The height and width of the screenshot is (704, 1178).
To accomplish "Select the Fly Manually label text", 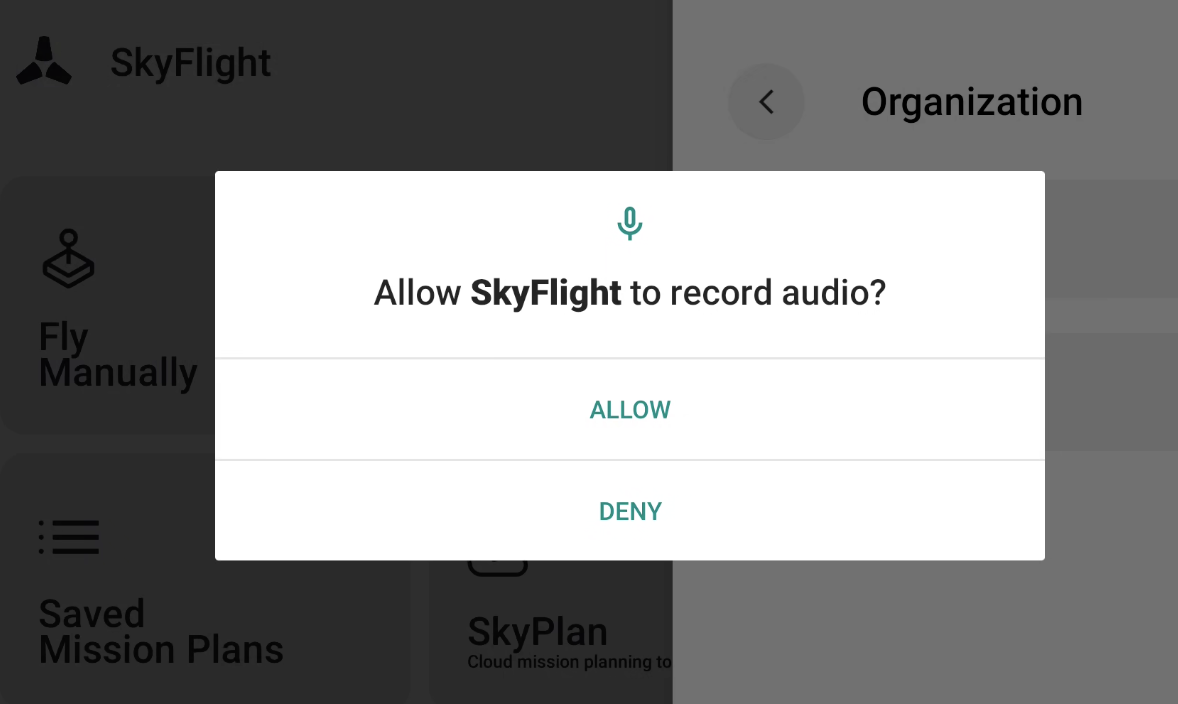I will pos(118,355).
